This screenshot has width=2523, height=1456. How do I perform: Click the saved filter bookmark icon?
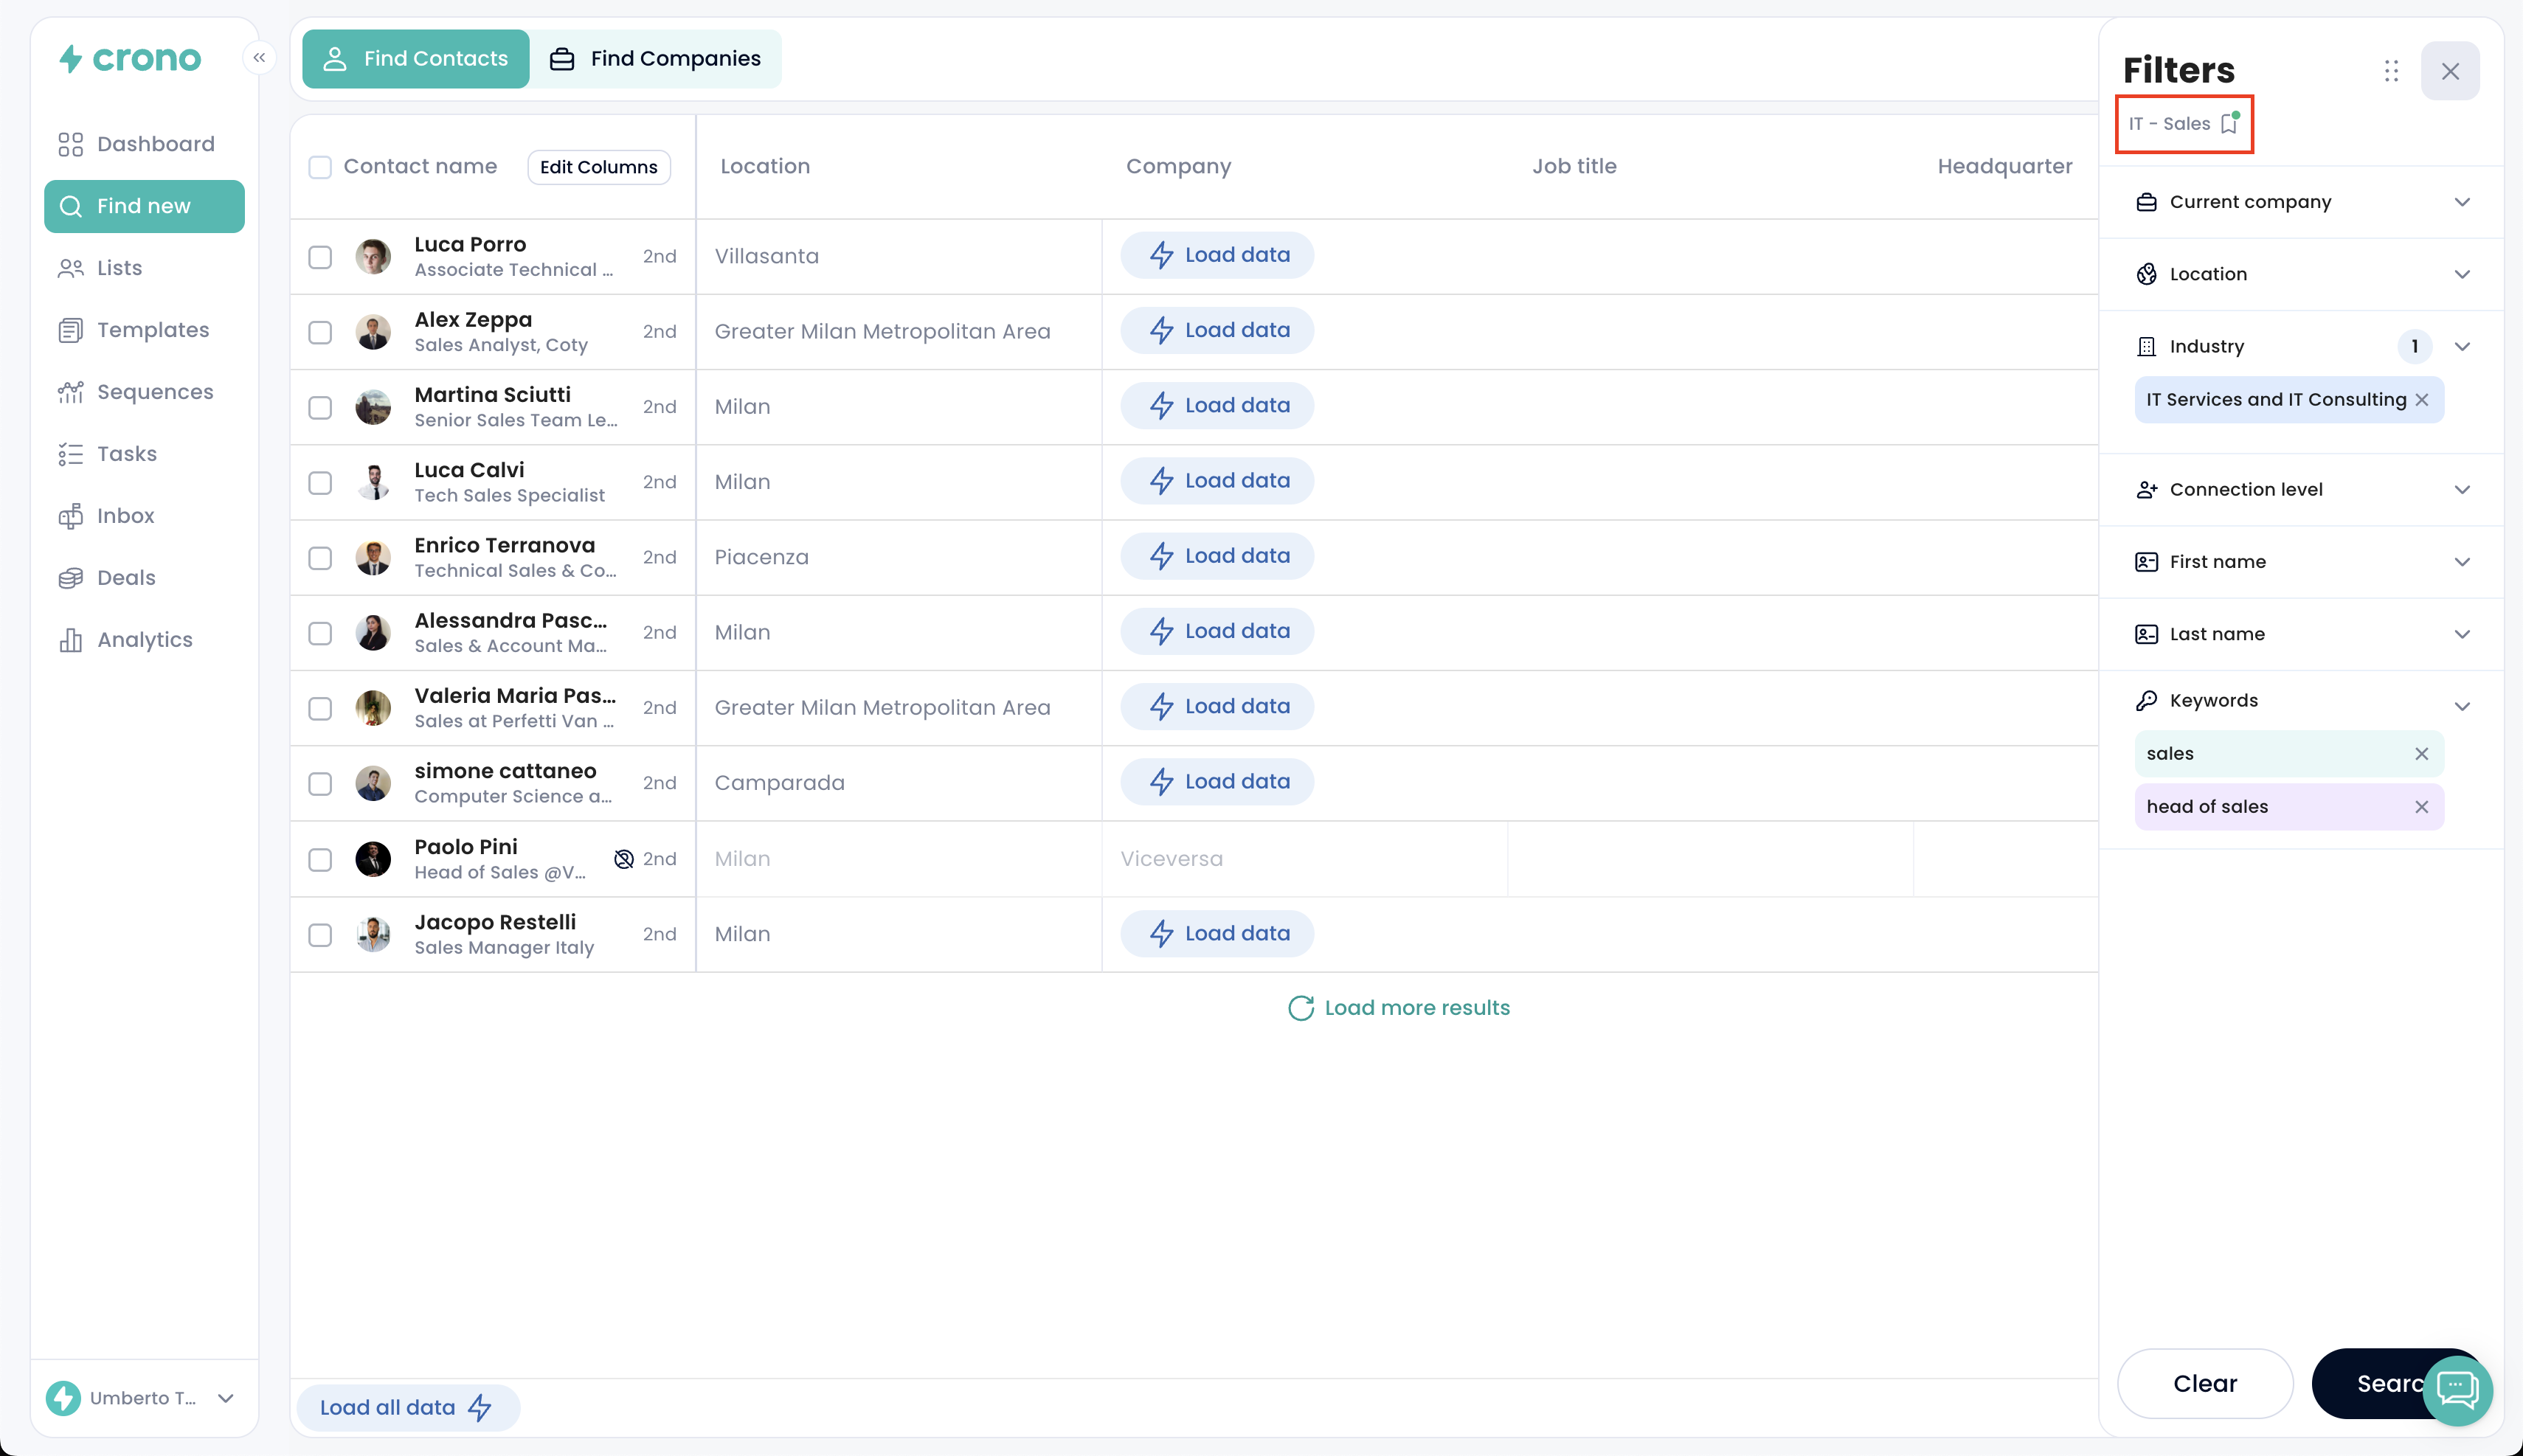[2229, 124]
